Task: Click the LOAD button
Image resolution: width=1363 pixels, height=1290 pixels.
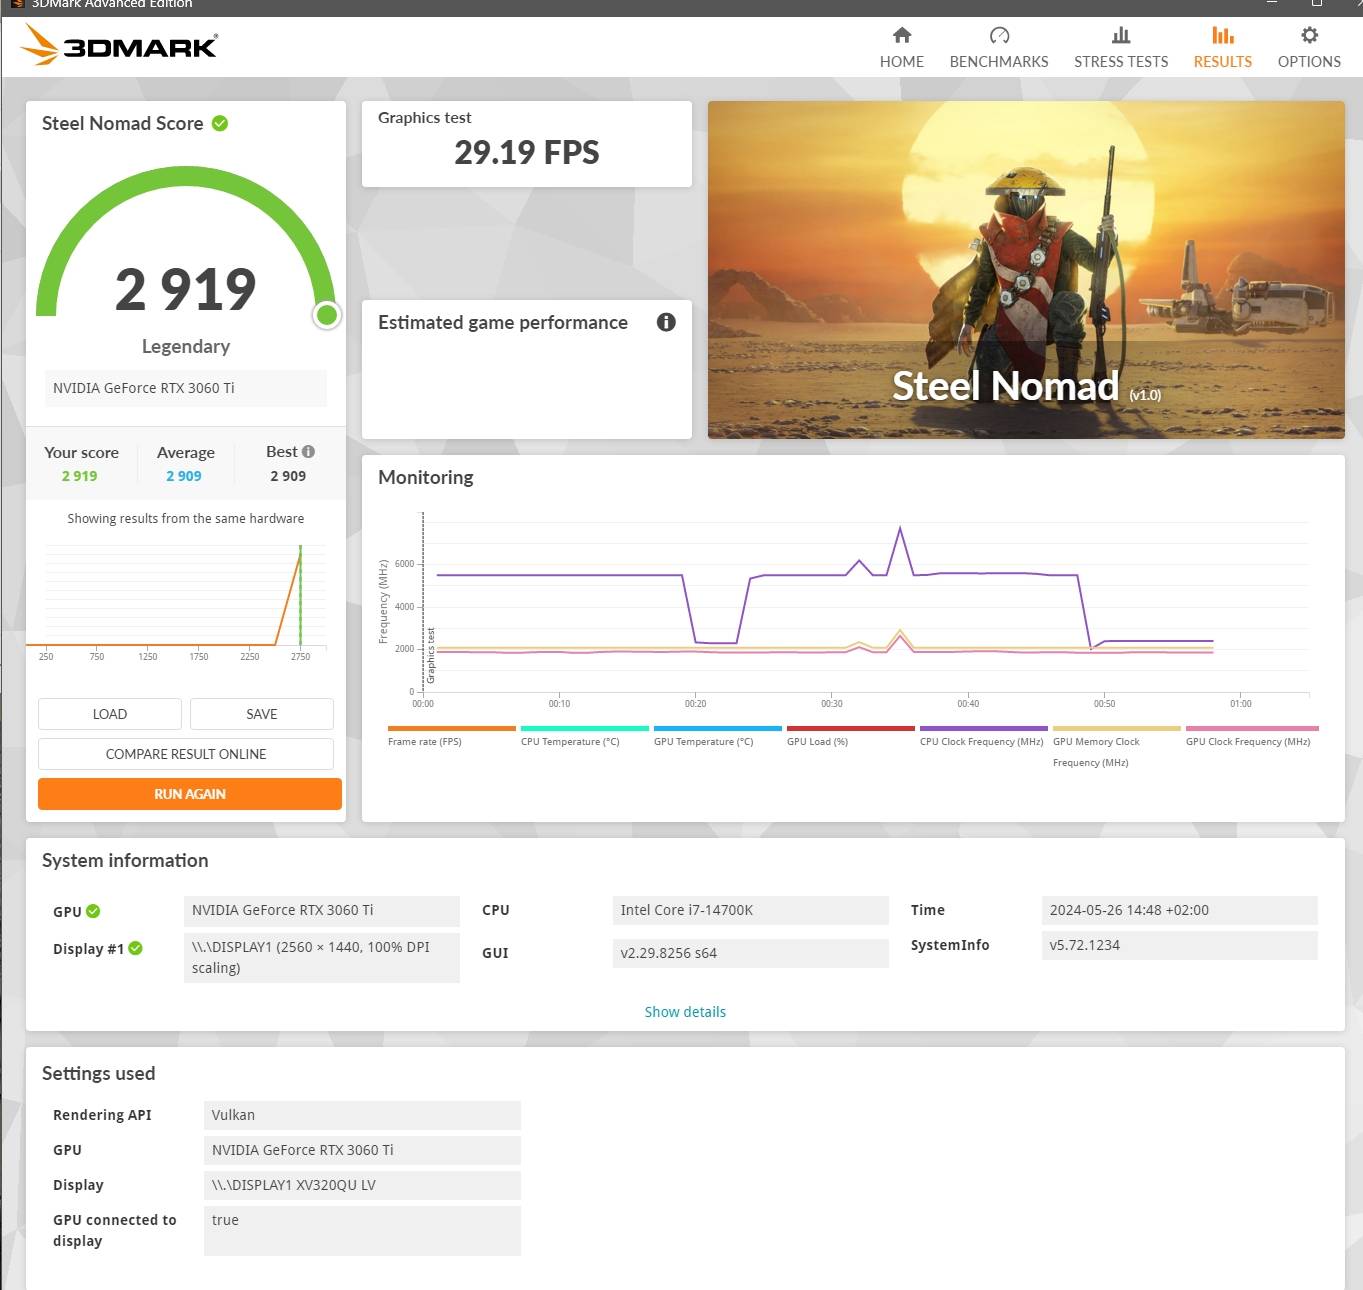Action: tap(109, 713)
